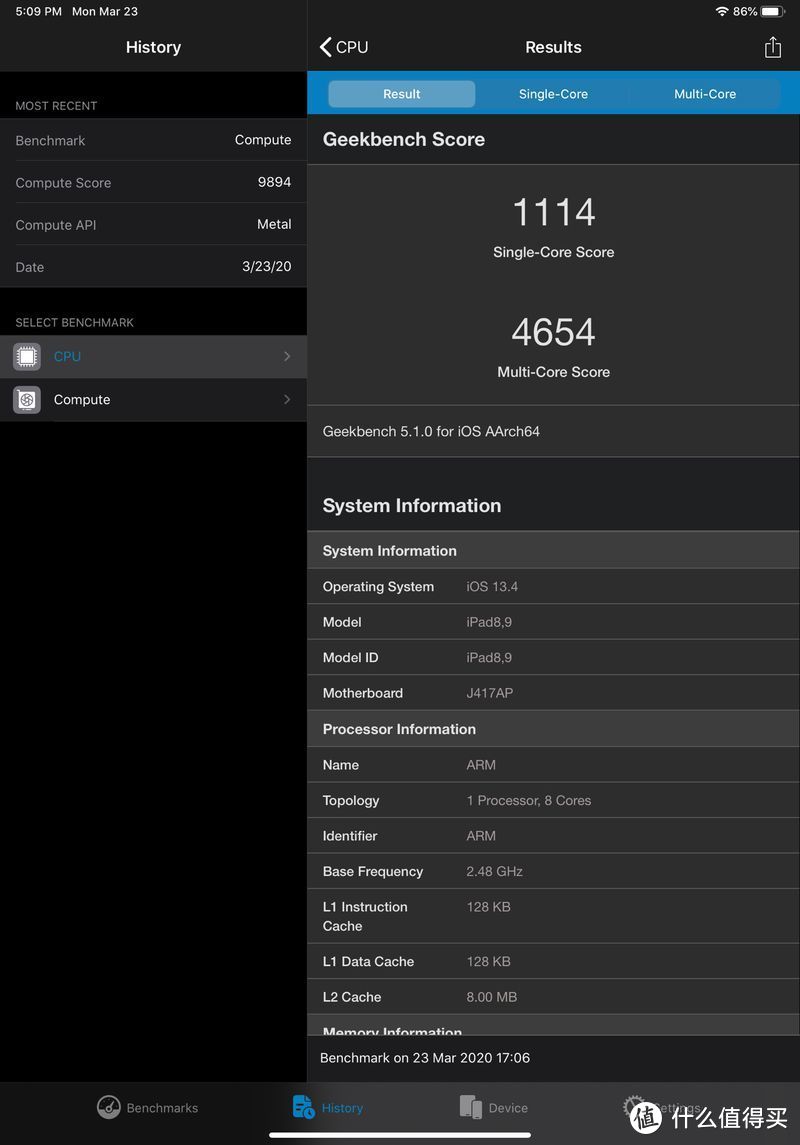Image resolution: width=800 pixels, height=1145 pixels.
Task: Select the Model ID row
Action: (x=553, y=657)
